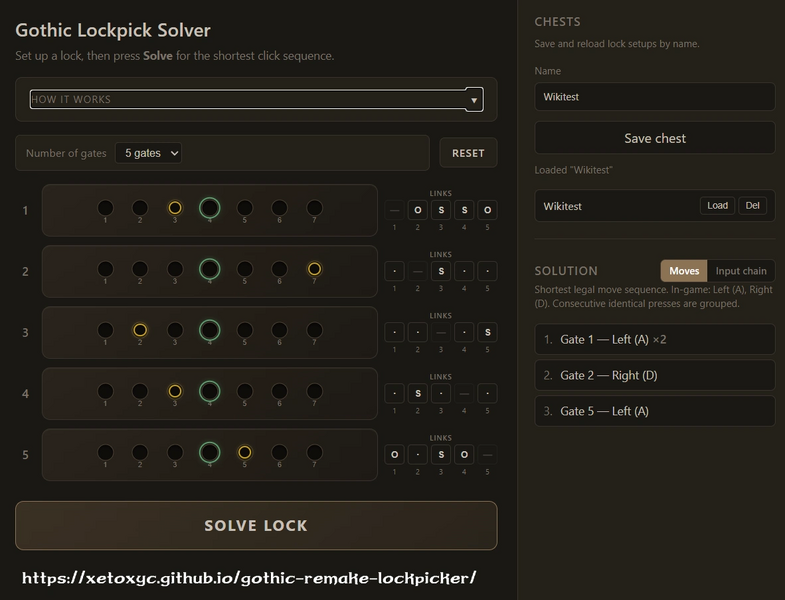The width and height of the screenshot is (785, 600).
Task: Select position 6 on gate 5
Action: point(279,452)
